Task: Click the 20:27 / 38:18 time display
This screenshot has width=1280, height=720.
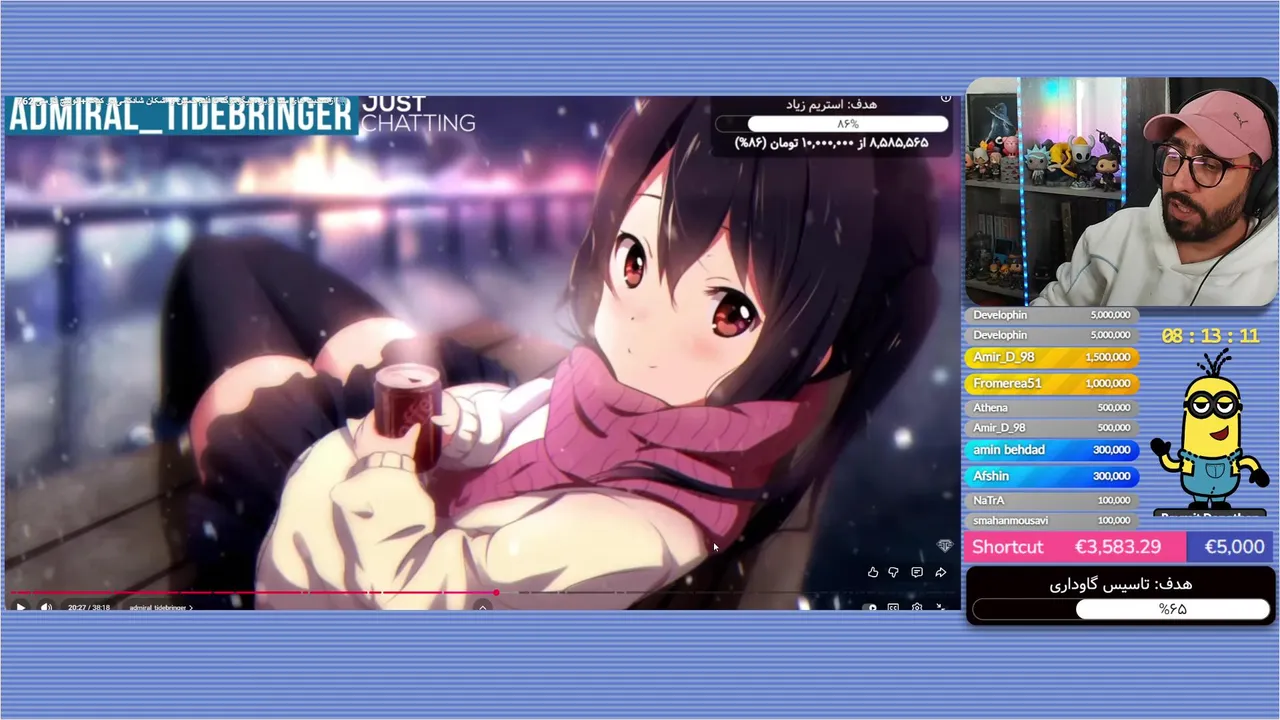Action: tap(89, 607)
